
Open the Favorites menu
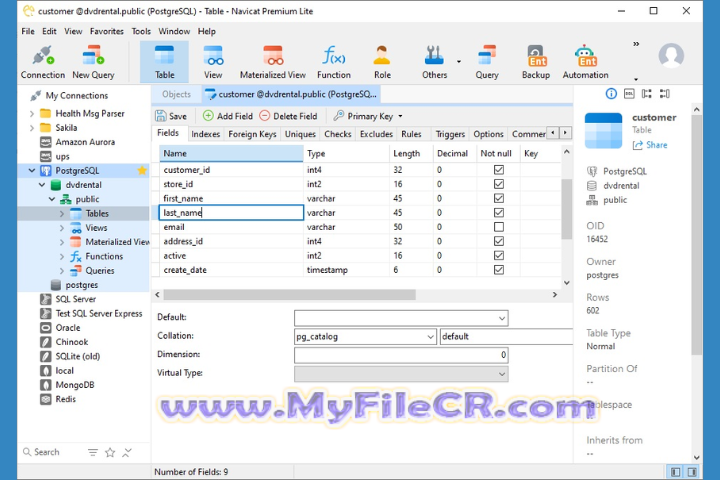pyautogui.click(x=107, y=31)
